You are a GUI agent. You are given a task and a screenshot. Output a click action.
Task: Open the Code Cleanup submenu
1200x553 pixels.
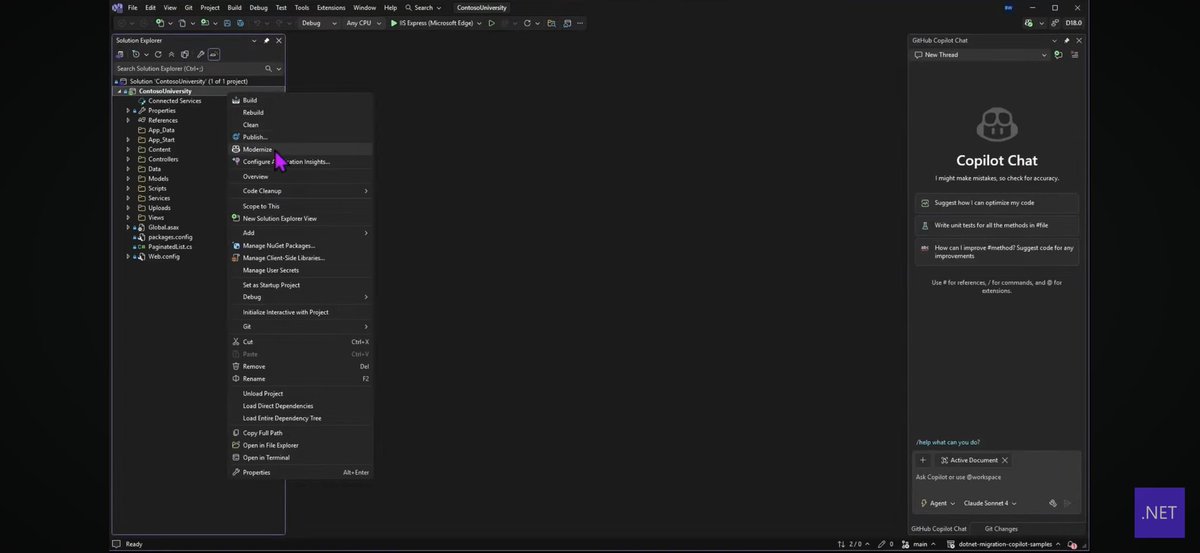tap(300, 190)
